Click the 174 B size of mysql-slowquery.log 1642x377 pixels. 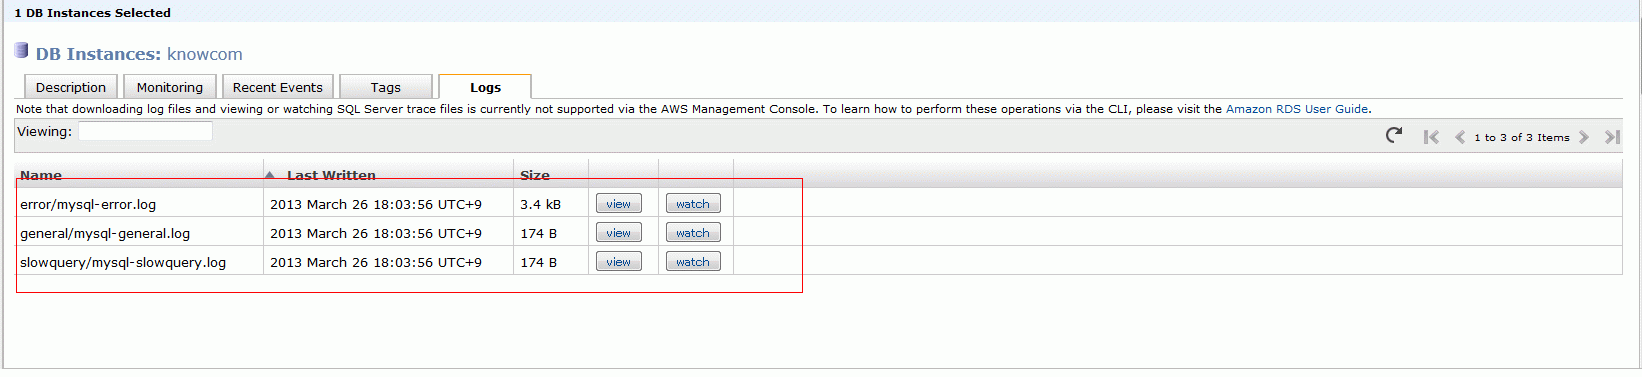[x=538, y=262]
